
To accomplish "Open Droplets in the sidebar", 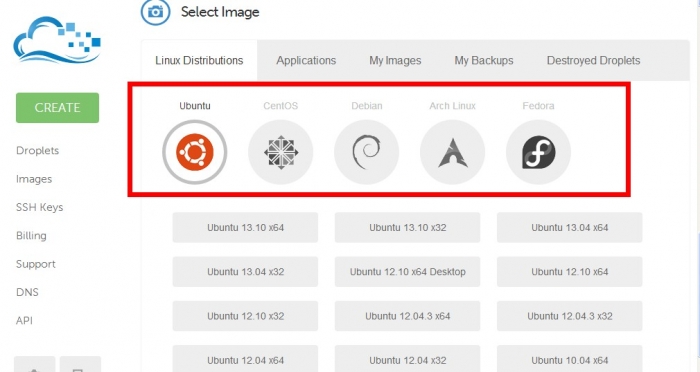I will pyautogui.click(x=38, y=150).
